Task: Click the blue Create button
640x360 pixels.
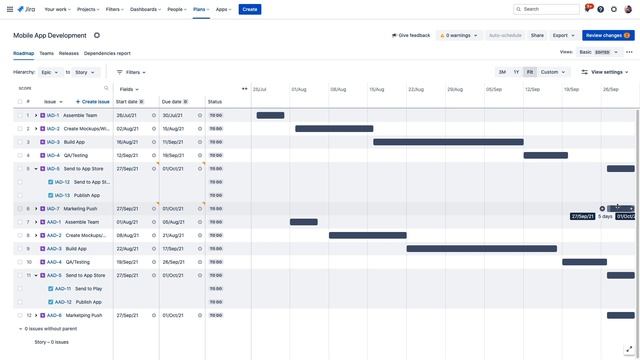Action: (250, 9)
